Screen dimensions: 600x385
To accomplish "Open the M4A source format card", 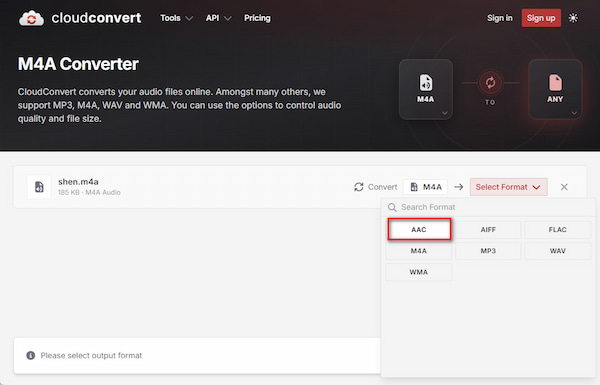I will click(x=426, y=89).
